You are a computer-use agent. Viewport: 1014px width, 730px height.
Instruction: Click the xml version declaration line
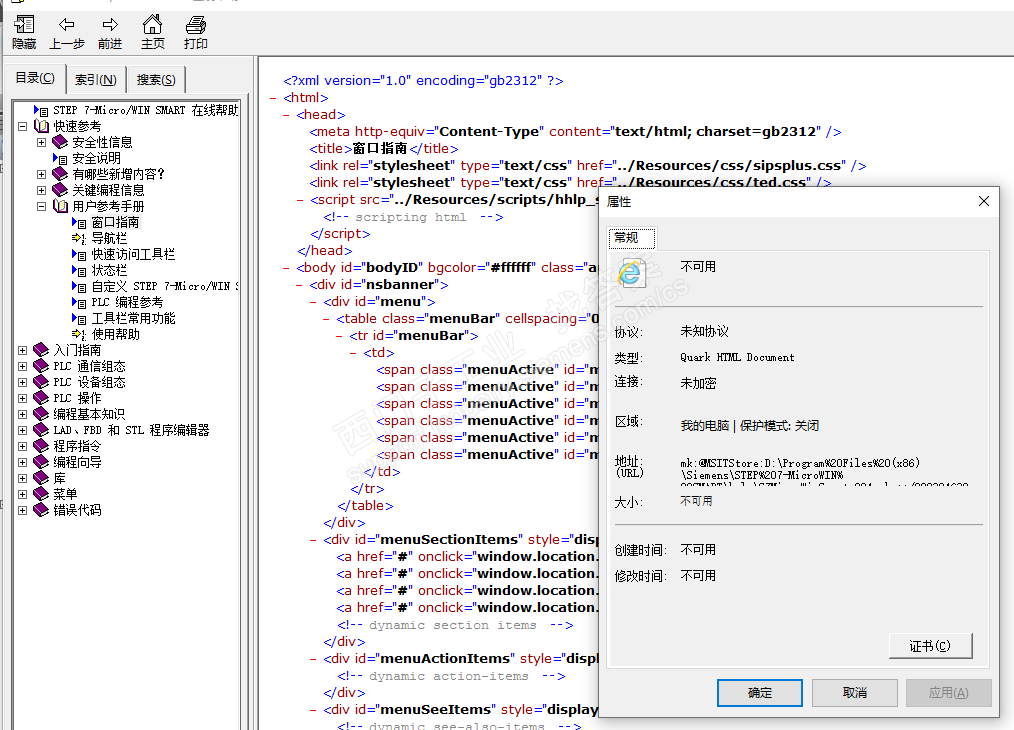point(423,81)
